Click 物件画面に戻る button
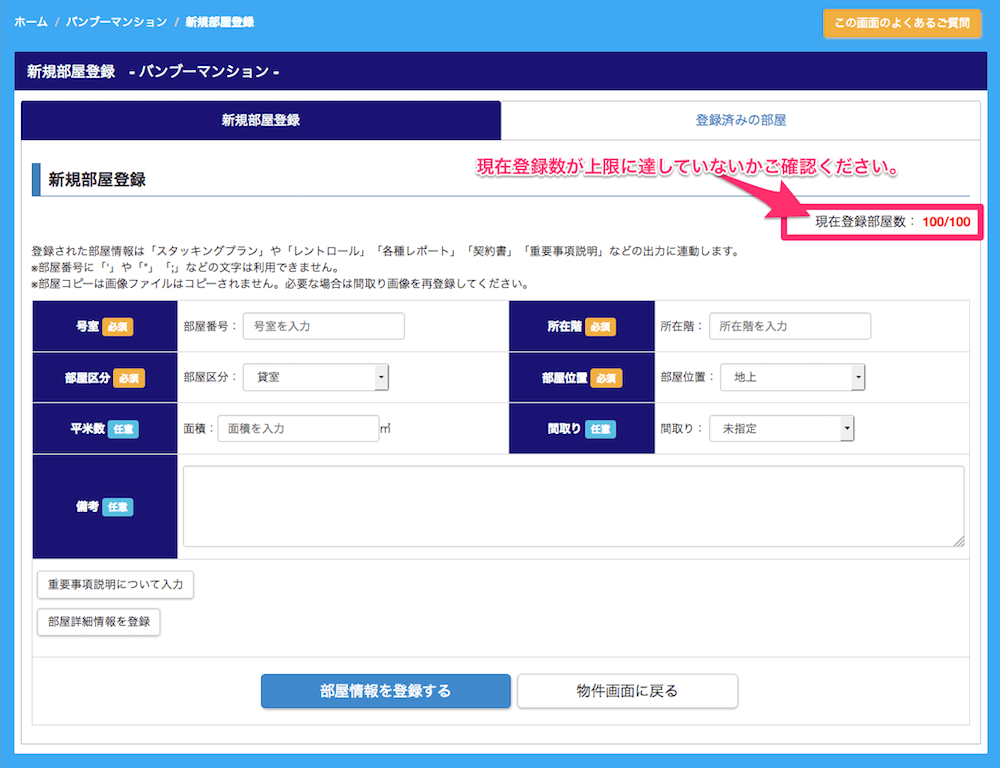 628,691
